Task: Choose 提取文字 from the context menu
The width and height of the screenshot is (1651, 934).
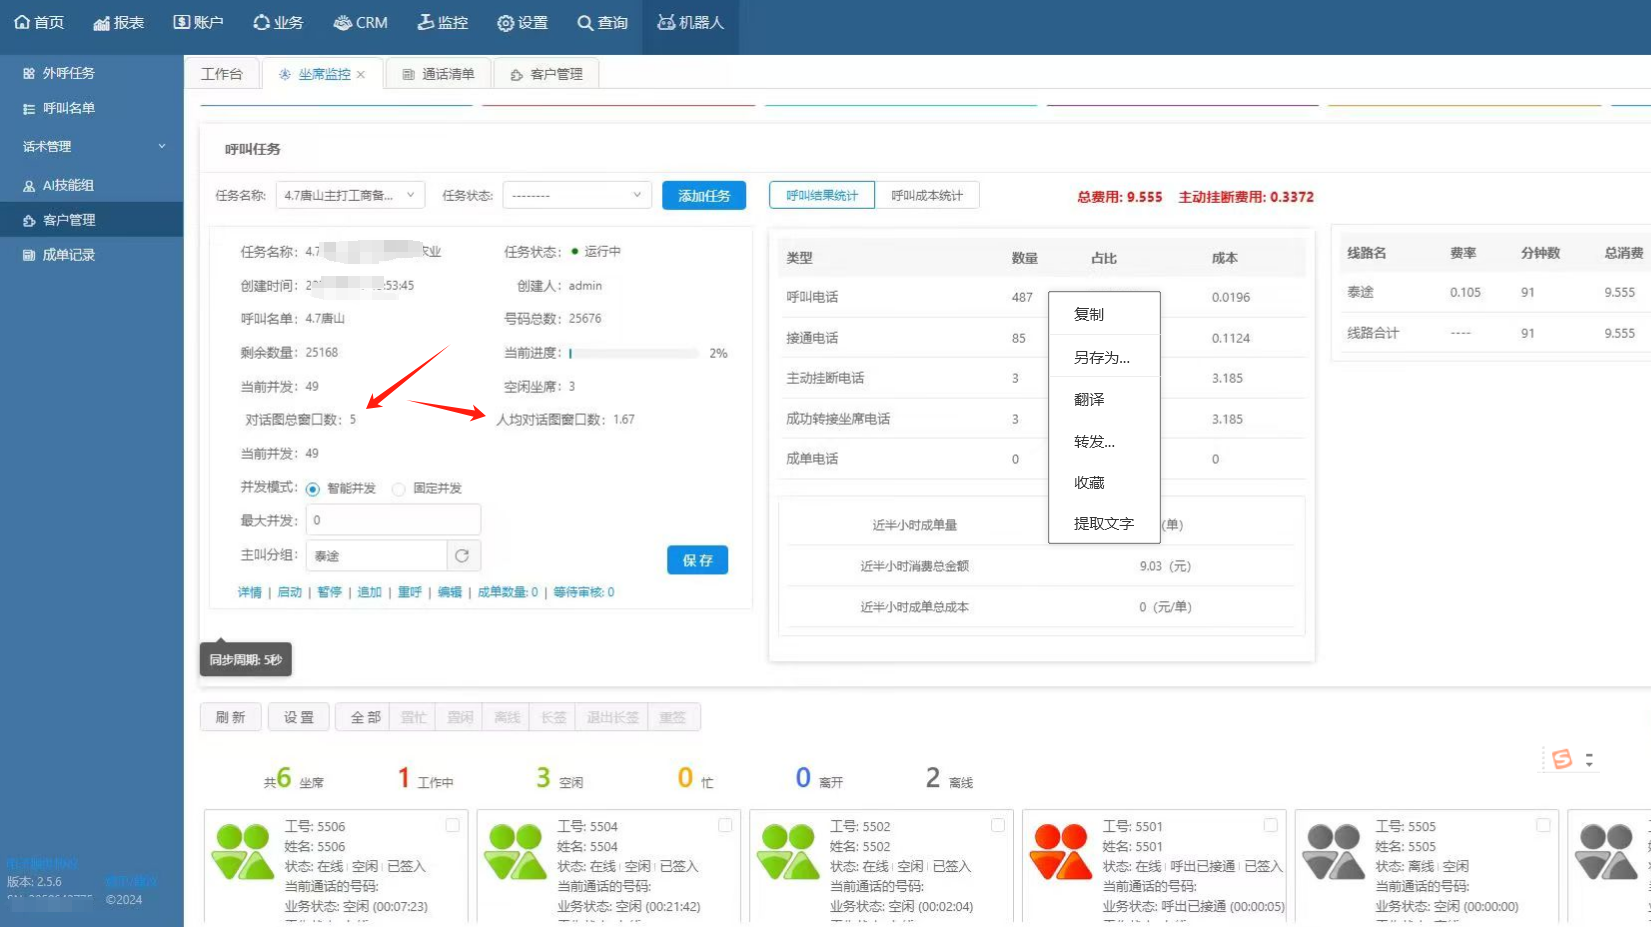Action: (x=1103, y=523)
